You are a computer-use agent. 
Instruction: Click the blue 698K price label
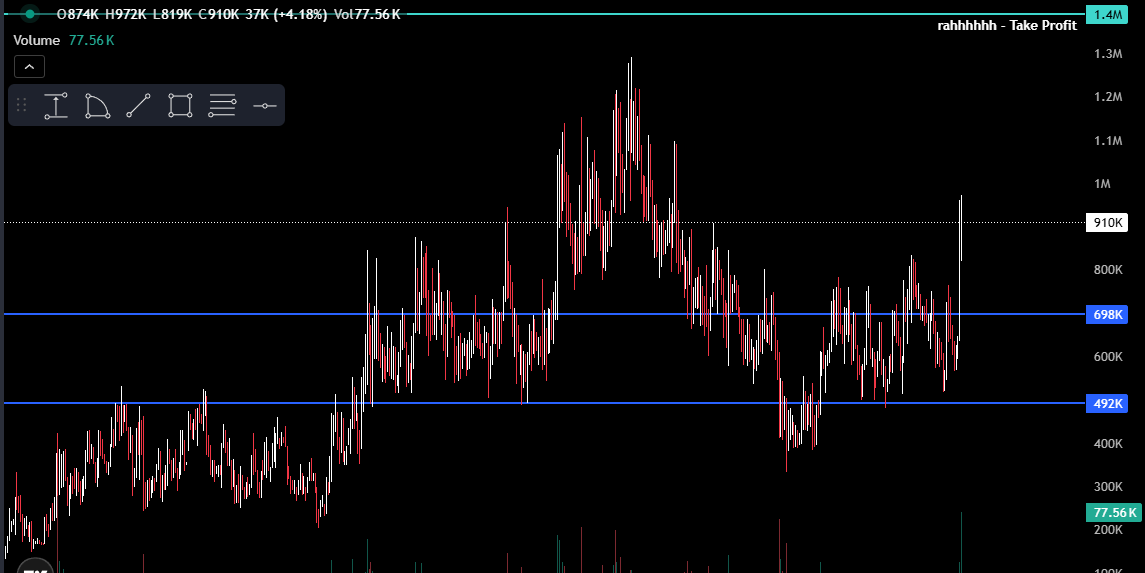coord(1106,315)
